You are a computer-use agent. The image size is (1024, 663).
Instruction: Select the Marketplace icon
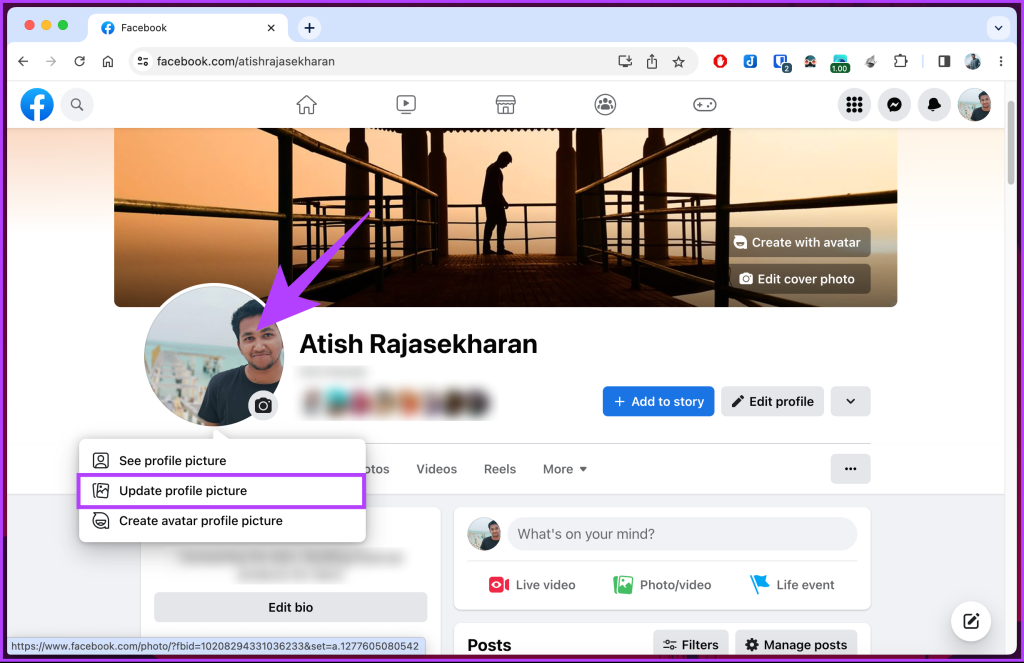pos(505,104)
